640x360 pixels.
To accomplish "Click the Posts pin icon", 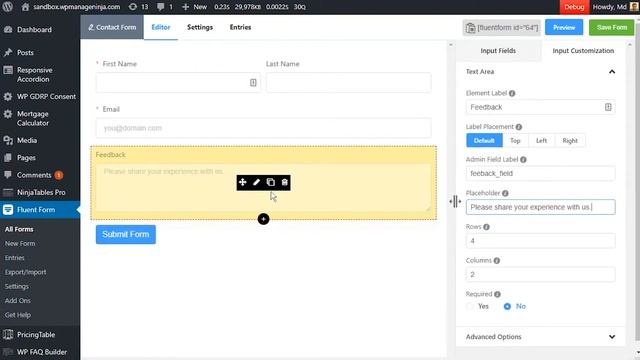I will pyautogui.click(x=8, y=53).
